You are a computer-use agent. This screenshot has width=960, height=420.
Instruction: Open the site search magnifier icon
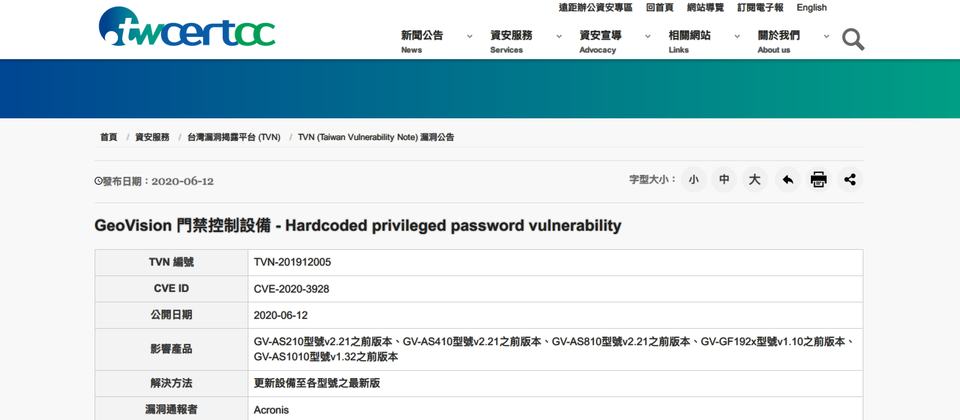click(x=852, y=39)
